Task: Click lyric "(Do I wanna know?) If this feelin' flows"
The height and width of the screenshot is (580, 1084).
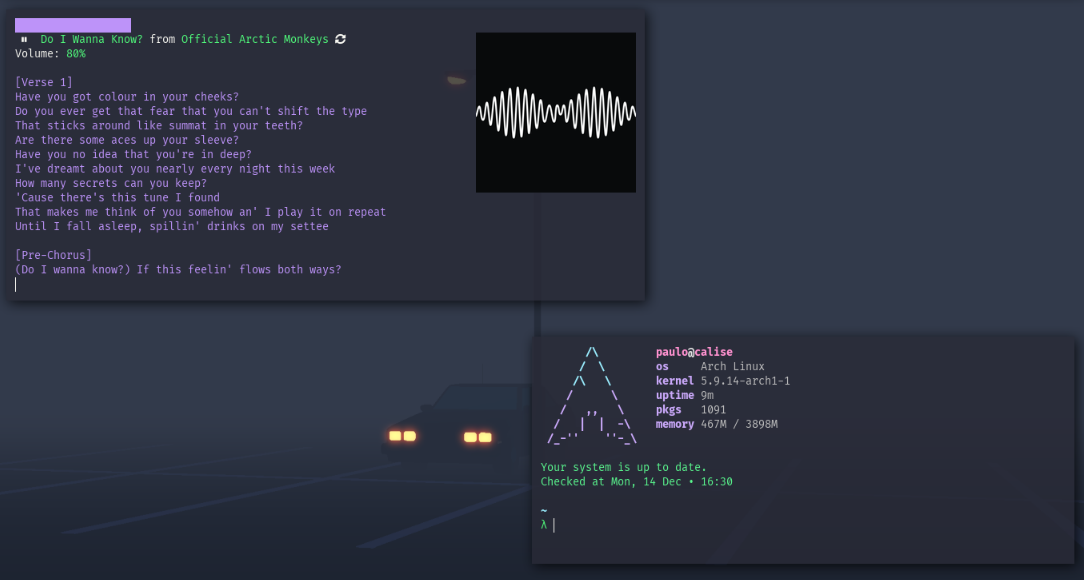Action: [178, 270]
